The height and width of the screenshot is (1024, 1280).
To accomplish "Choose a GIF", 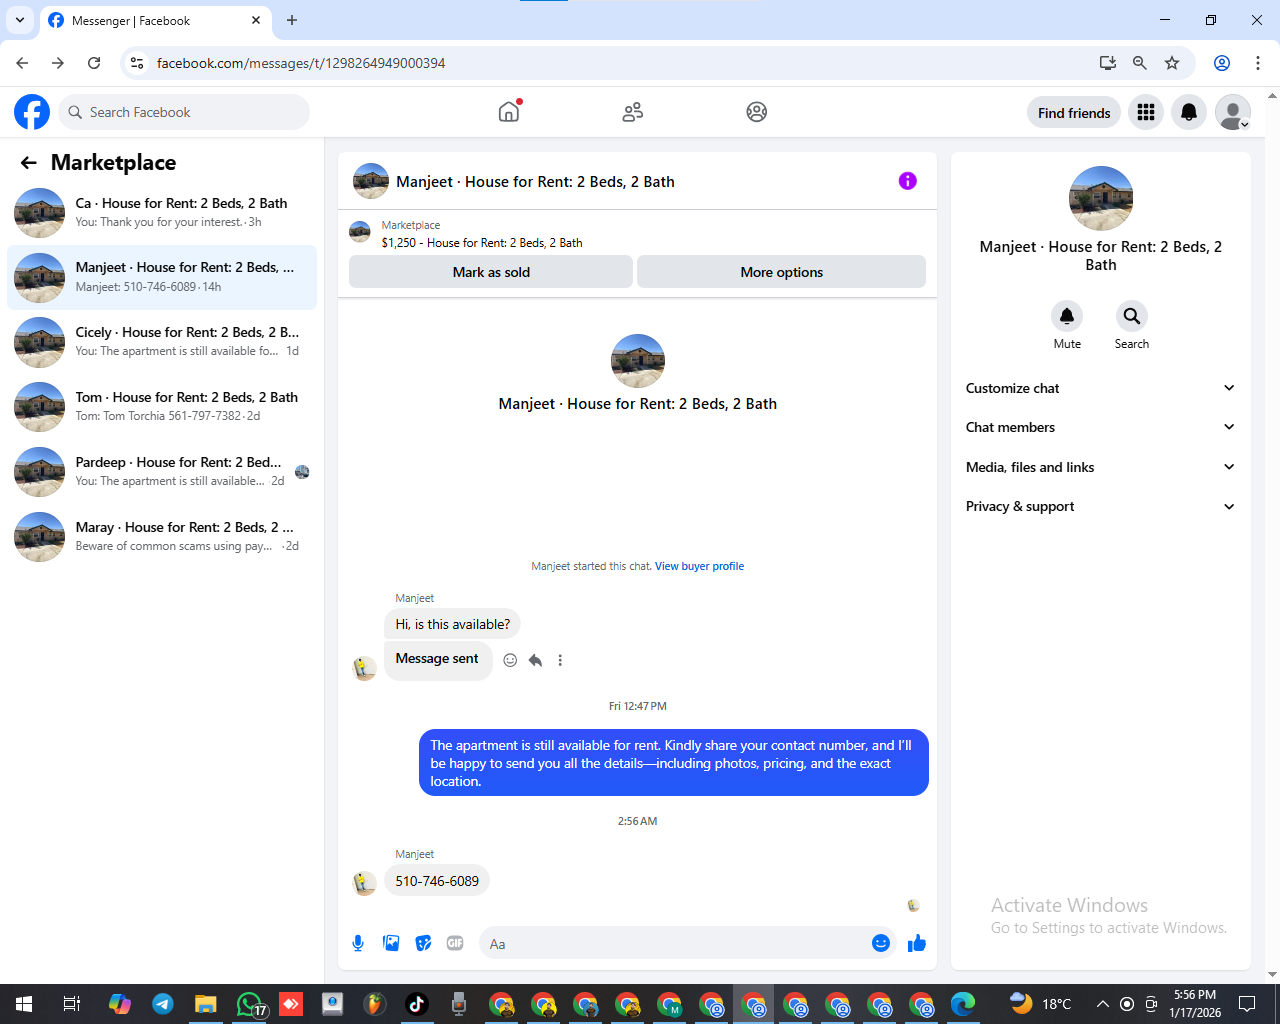I will 455,943.
